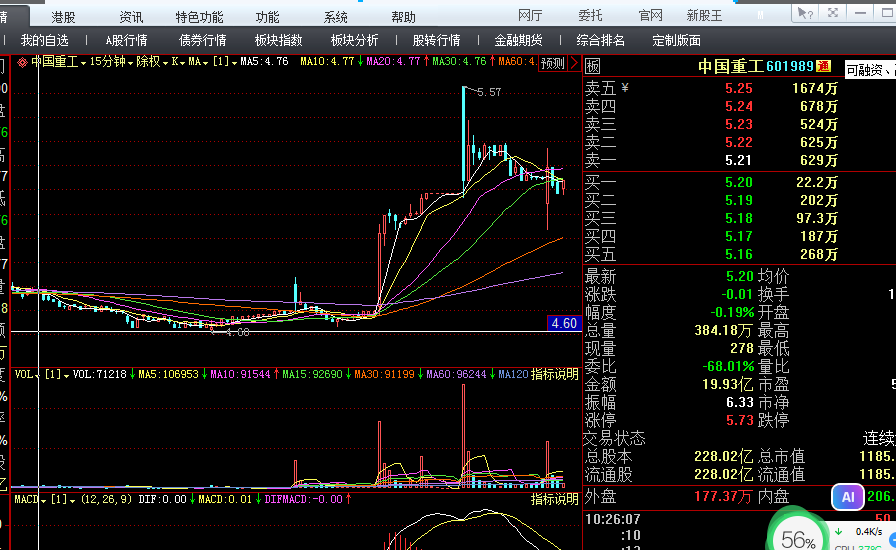Open the 15分钟 period dropdown
The image size is (896, 550).
[x=111, y=61]
